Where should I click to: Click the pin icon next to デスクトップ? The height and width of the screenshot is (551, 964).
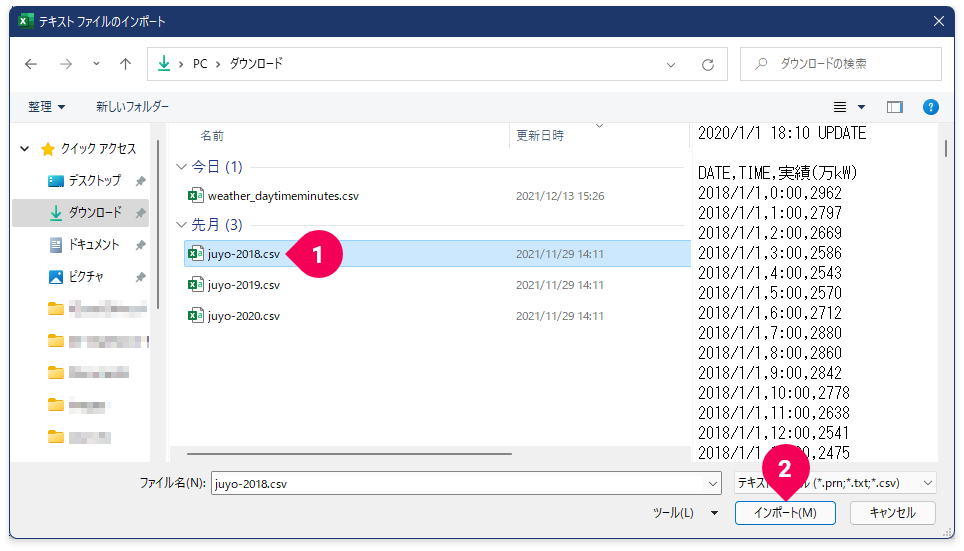(141, 181)
